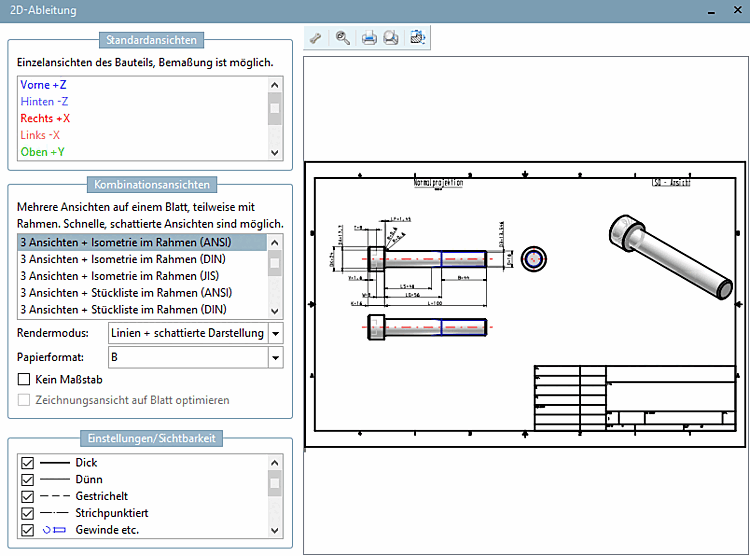Enable the Kein Maßstab checkbox

(25, 380)
